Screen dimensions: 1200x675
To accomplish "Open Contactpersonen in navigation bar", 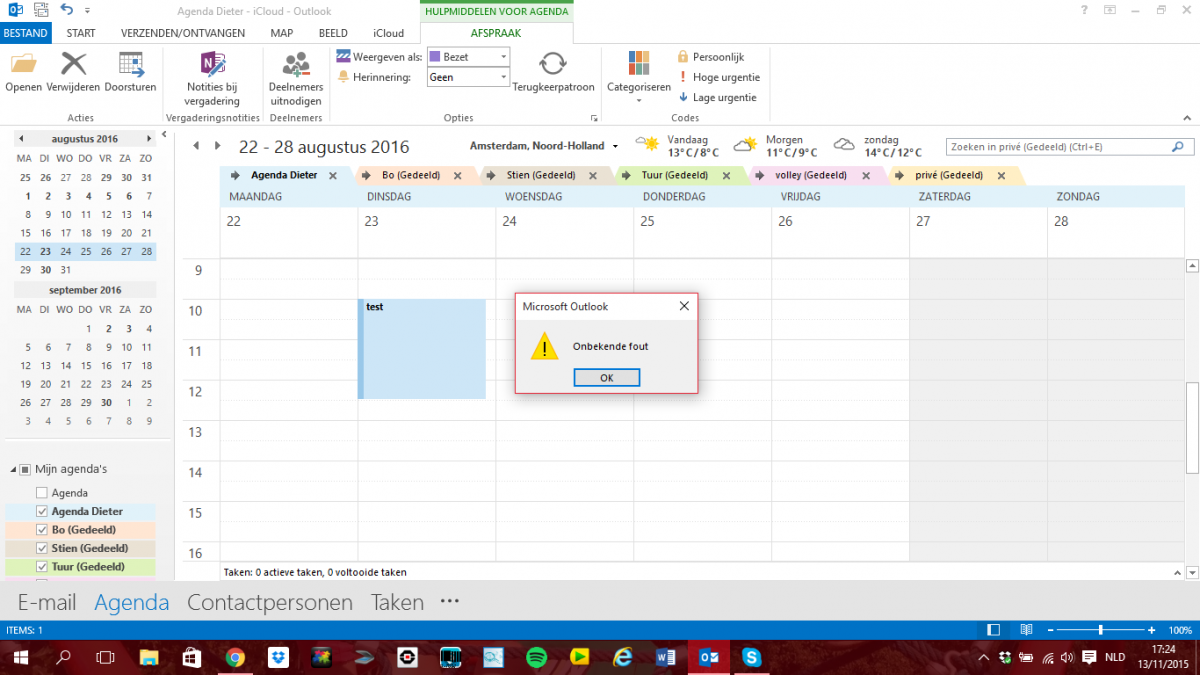I will point(270,602).
